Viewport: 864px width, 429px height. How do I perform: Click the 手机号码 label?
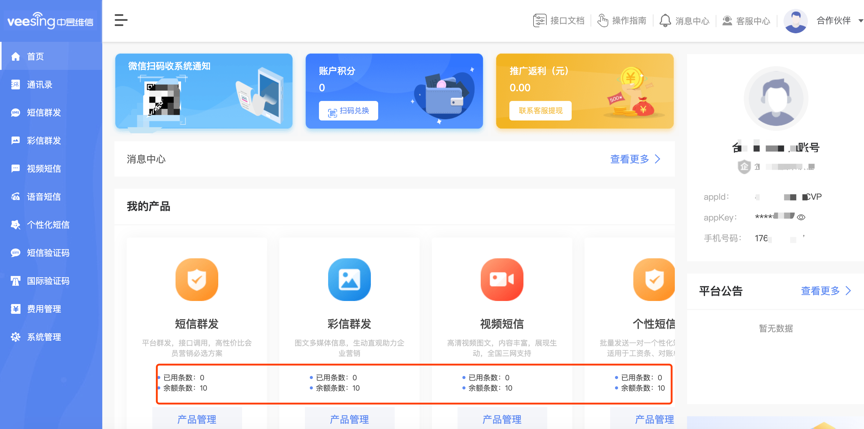pos(723,238)
